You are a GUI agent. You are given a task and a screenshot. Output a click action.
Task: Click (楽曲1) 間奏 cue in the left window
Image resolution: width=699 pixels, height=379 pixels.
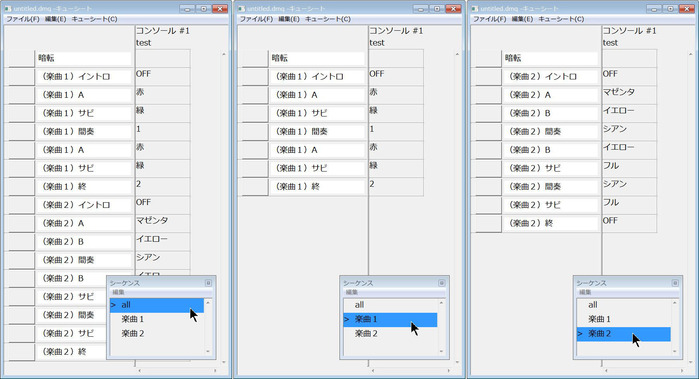[x=84, y=132]
